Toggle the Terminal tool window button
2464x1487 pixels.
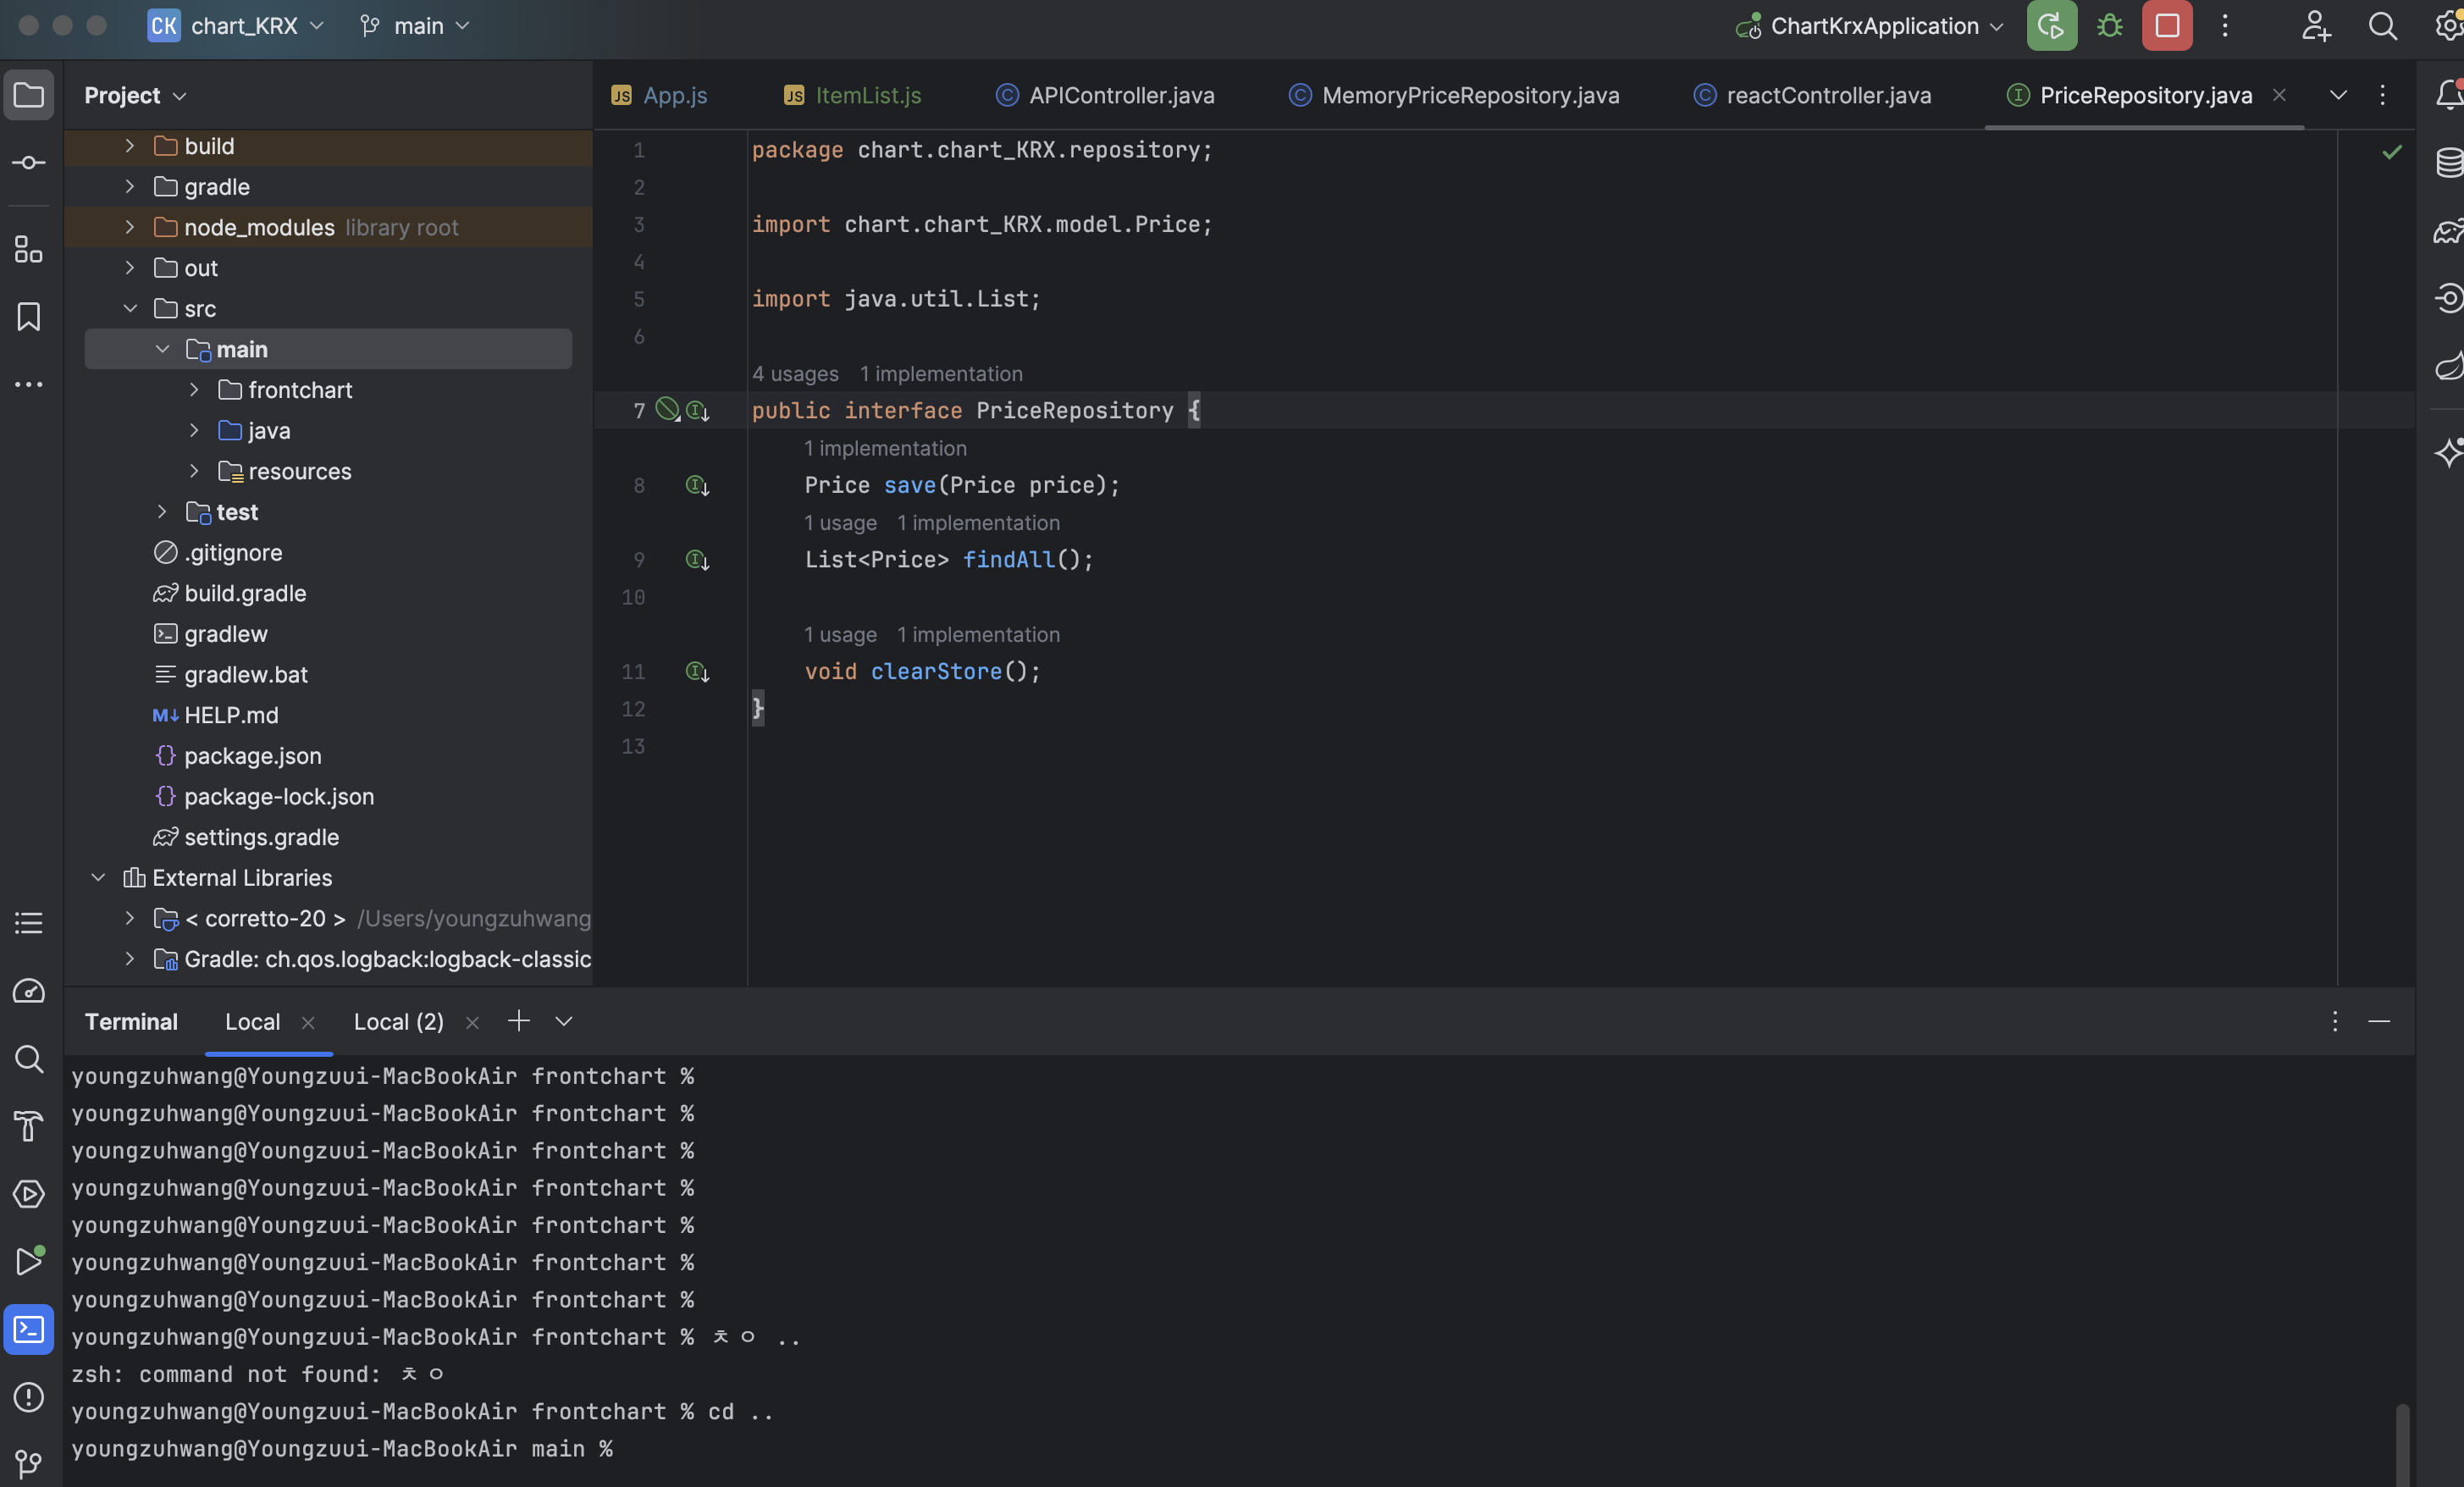pos(28,1329)
